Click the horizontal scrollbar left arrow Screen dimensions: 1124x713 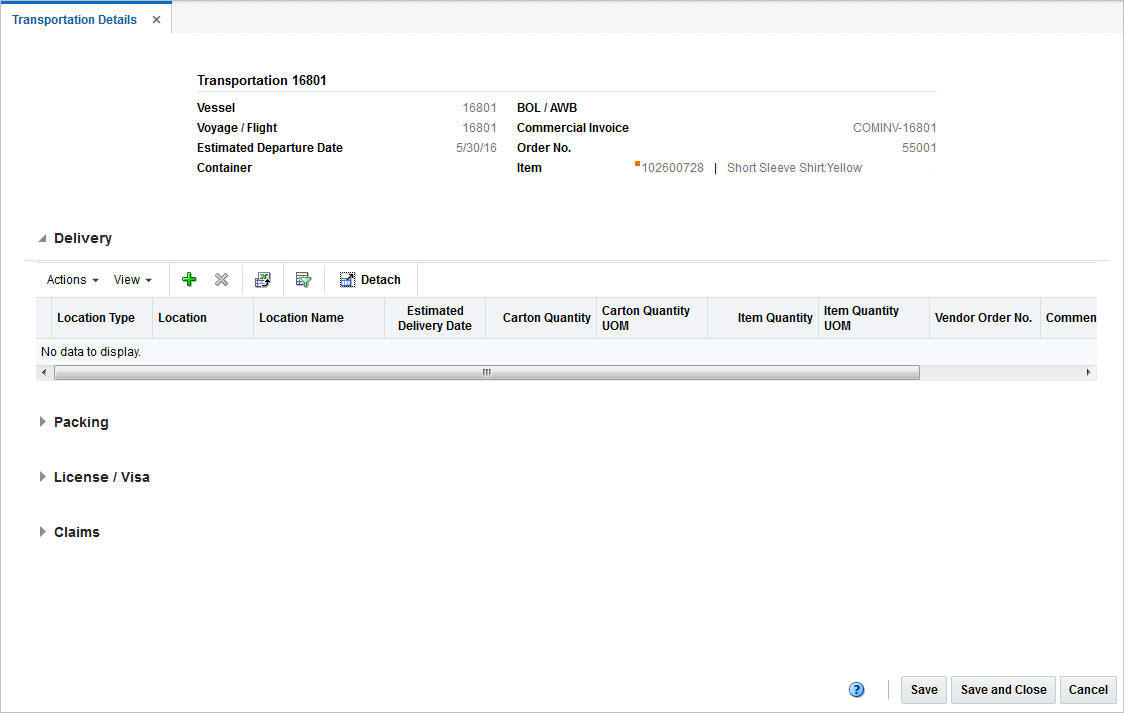click(44, 372)
